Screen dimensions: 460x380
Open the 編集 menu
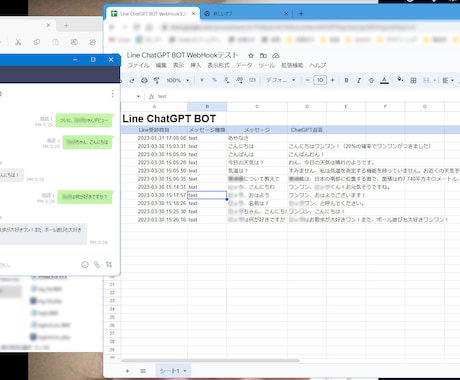click(x=161, y=65)
